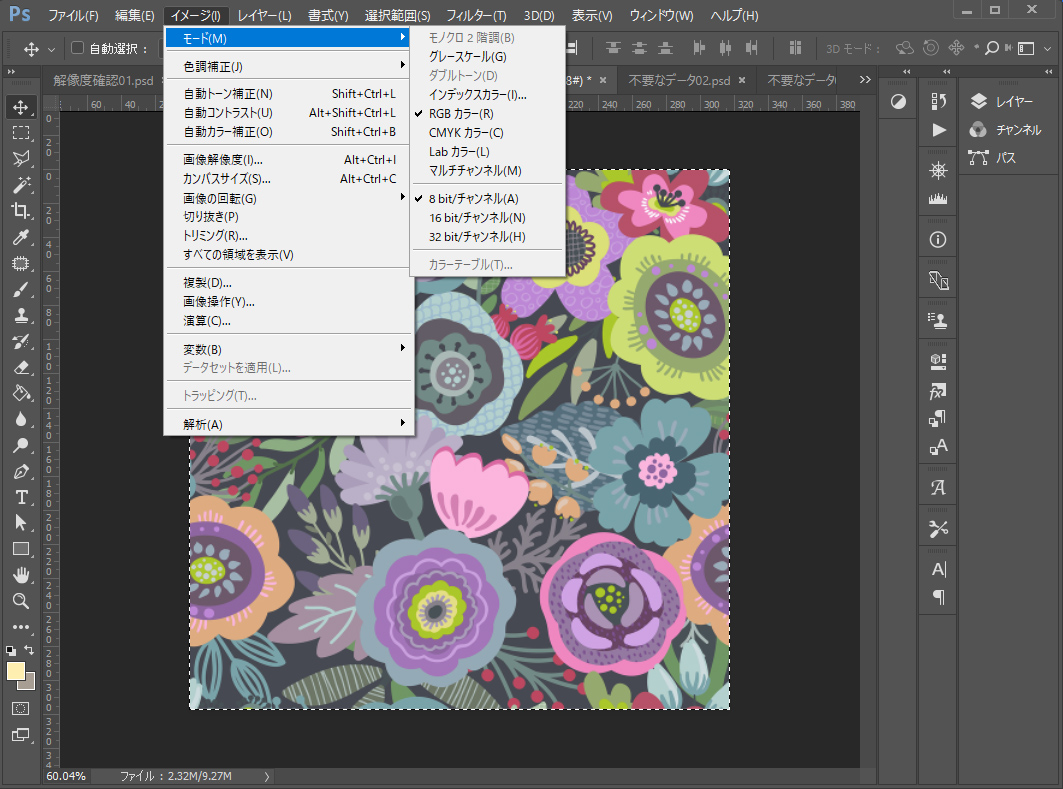Image resolution: width=1063 pixels, height=789 pixels.
Task: Expand the 色調補正(J) submenu
Action: point(289,66)
